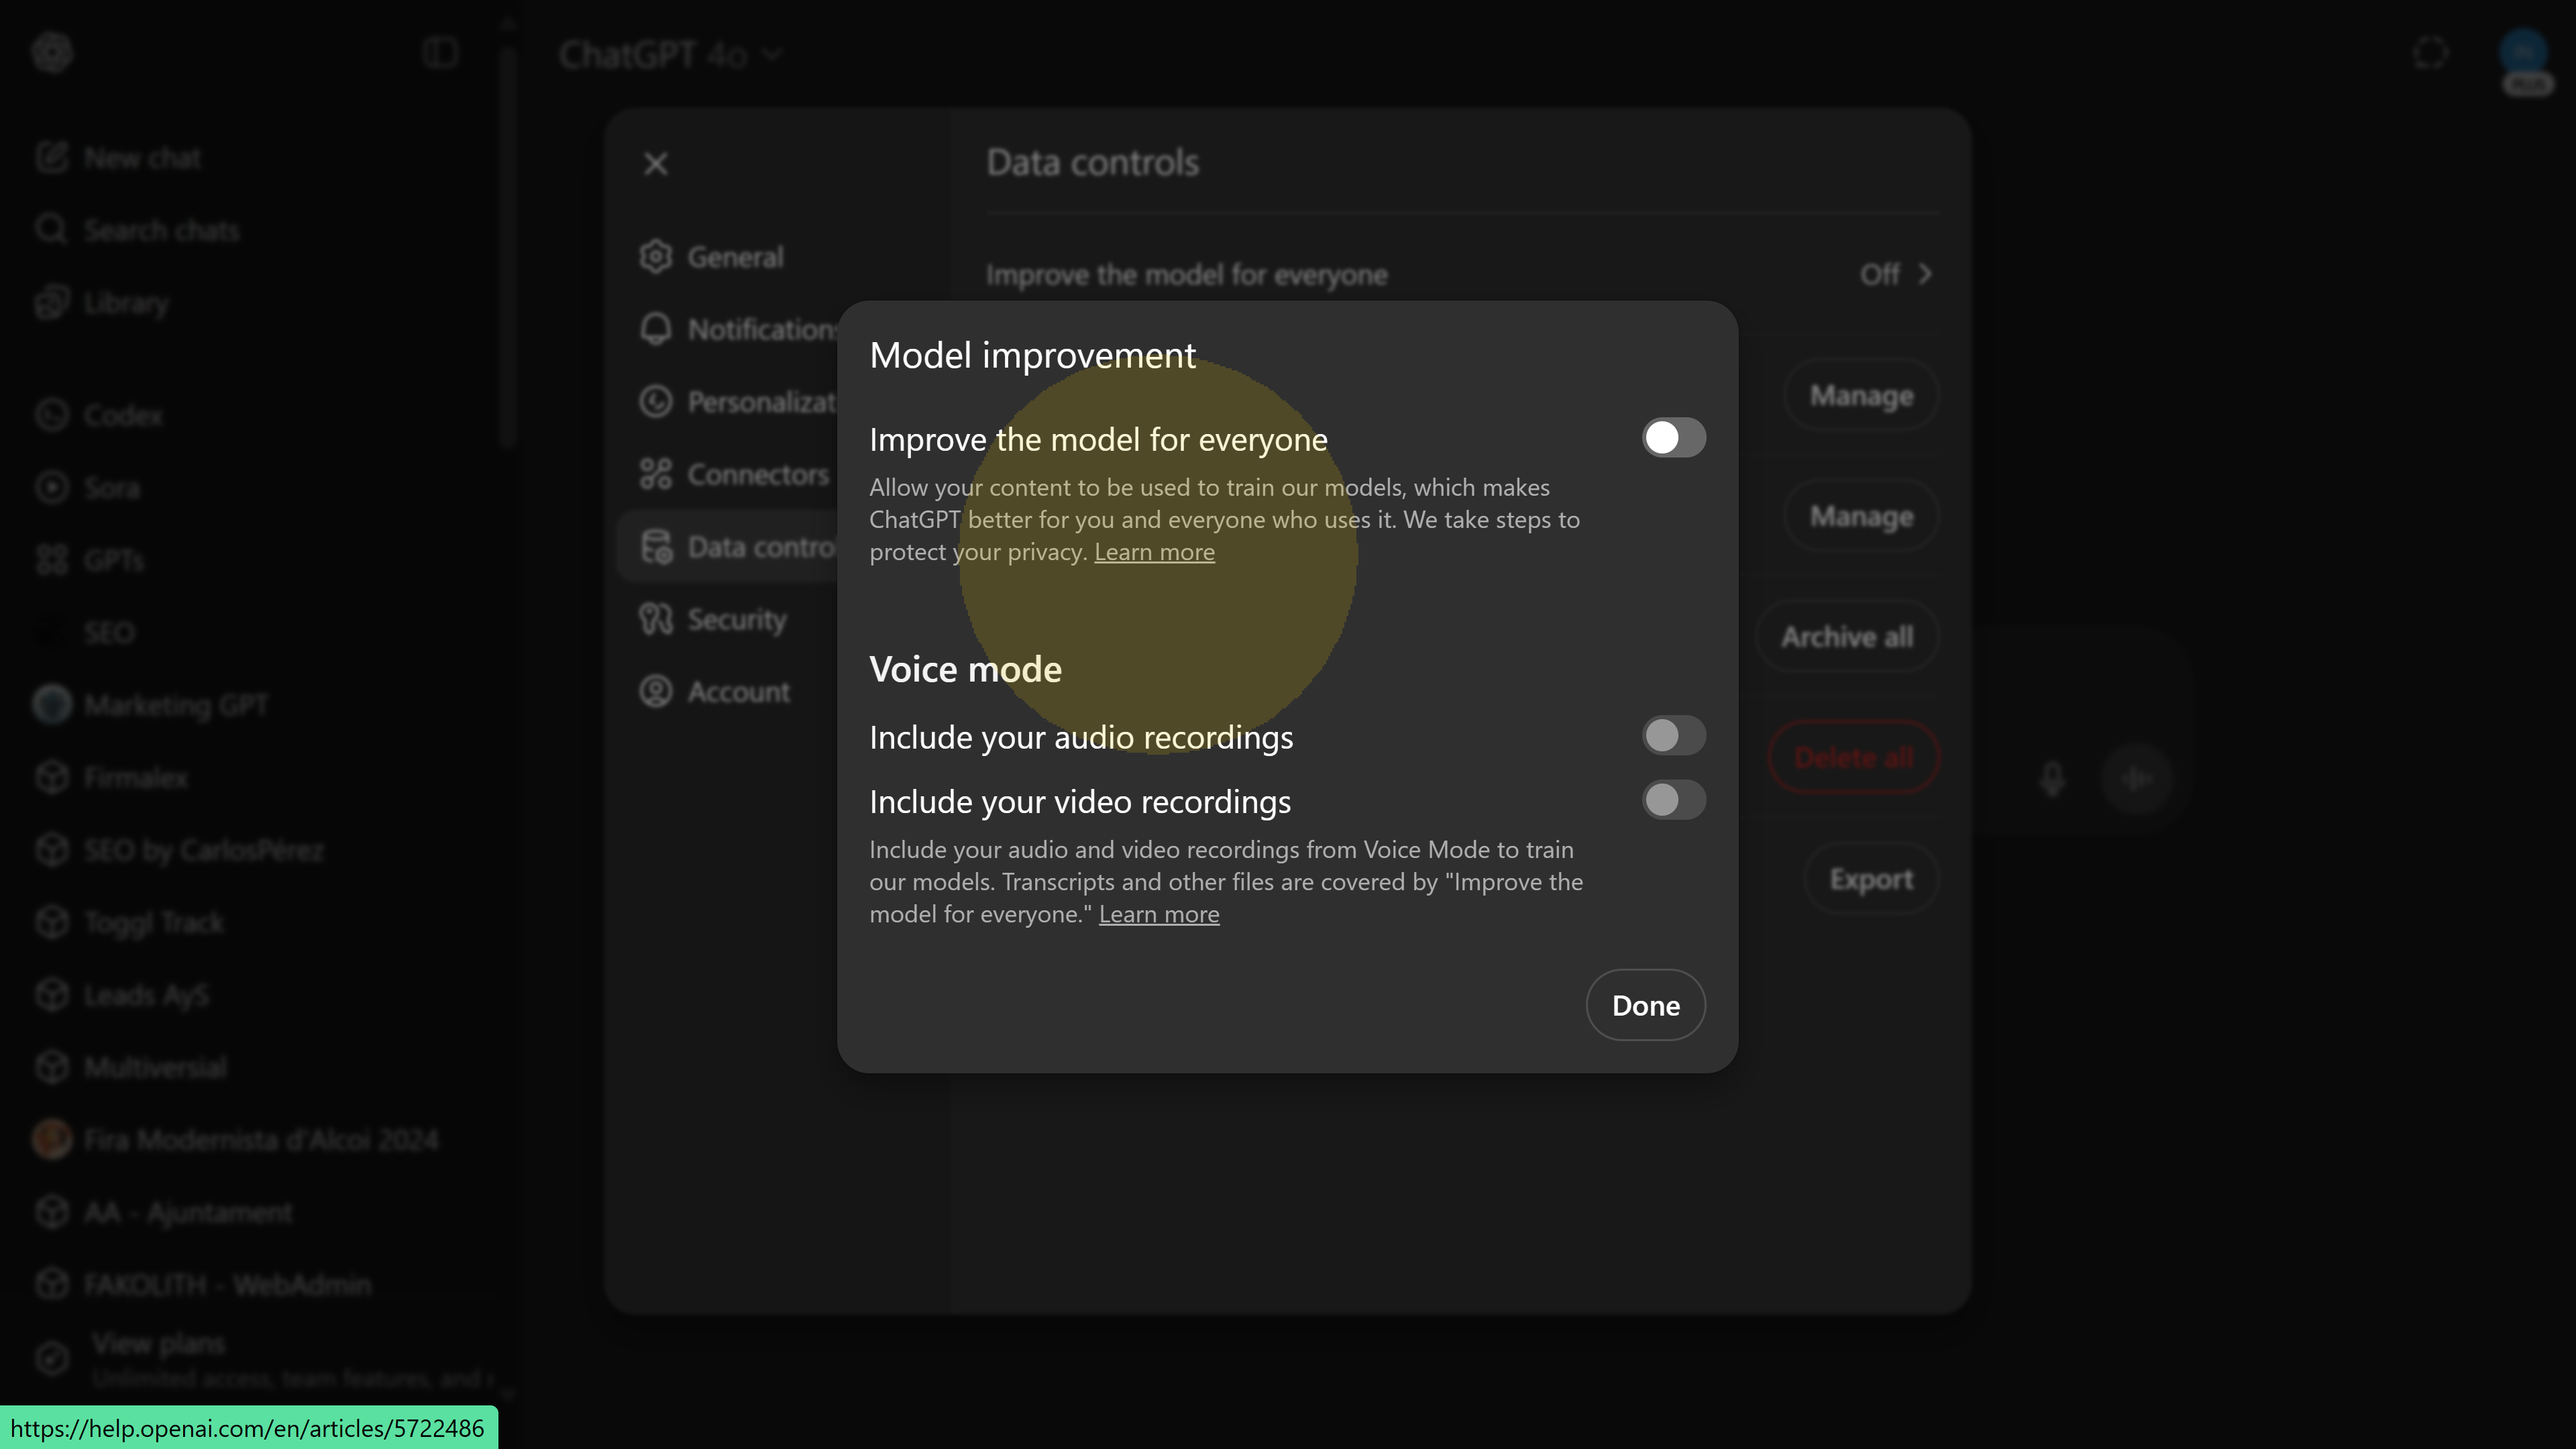
Task: Click the Personalization icon
Action: (656, 402)
